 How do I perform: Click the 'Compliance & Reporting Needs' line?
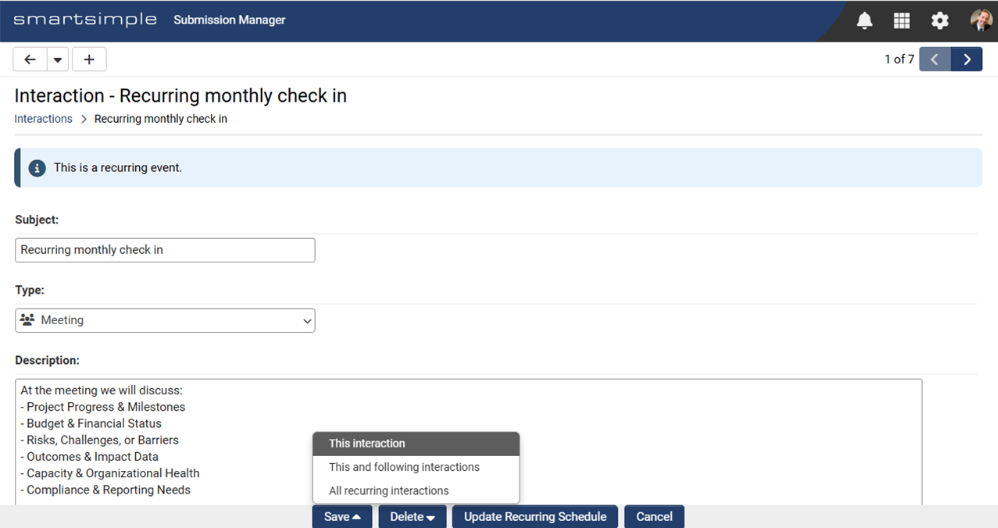(x=106, y=490)
